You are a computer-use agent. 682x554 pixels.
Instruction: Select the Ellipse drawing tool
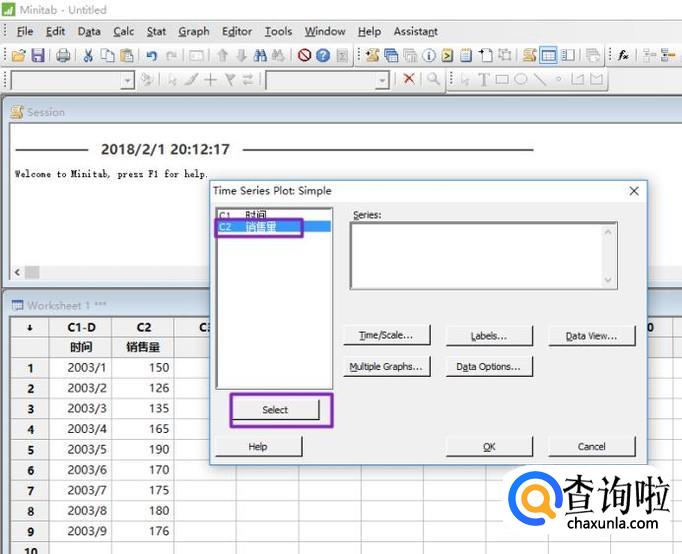point(521,80)
